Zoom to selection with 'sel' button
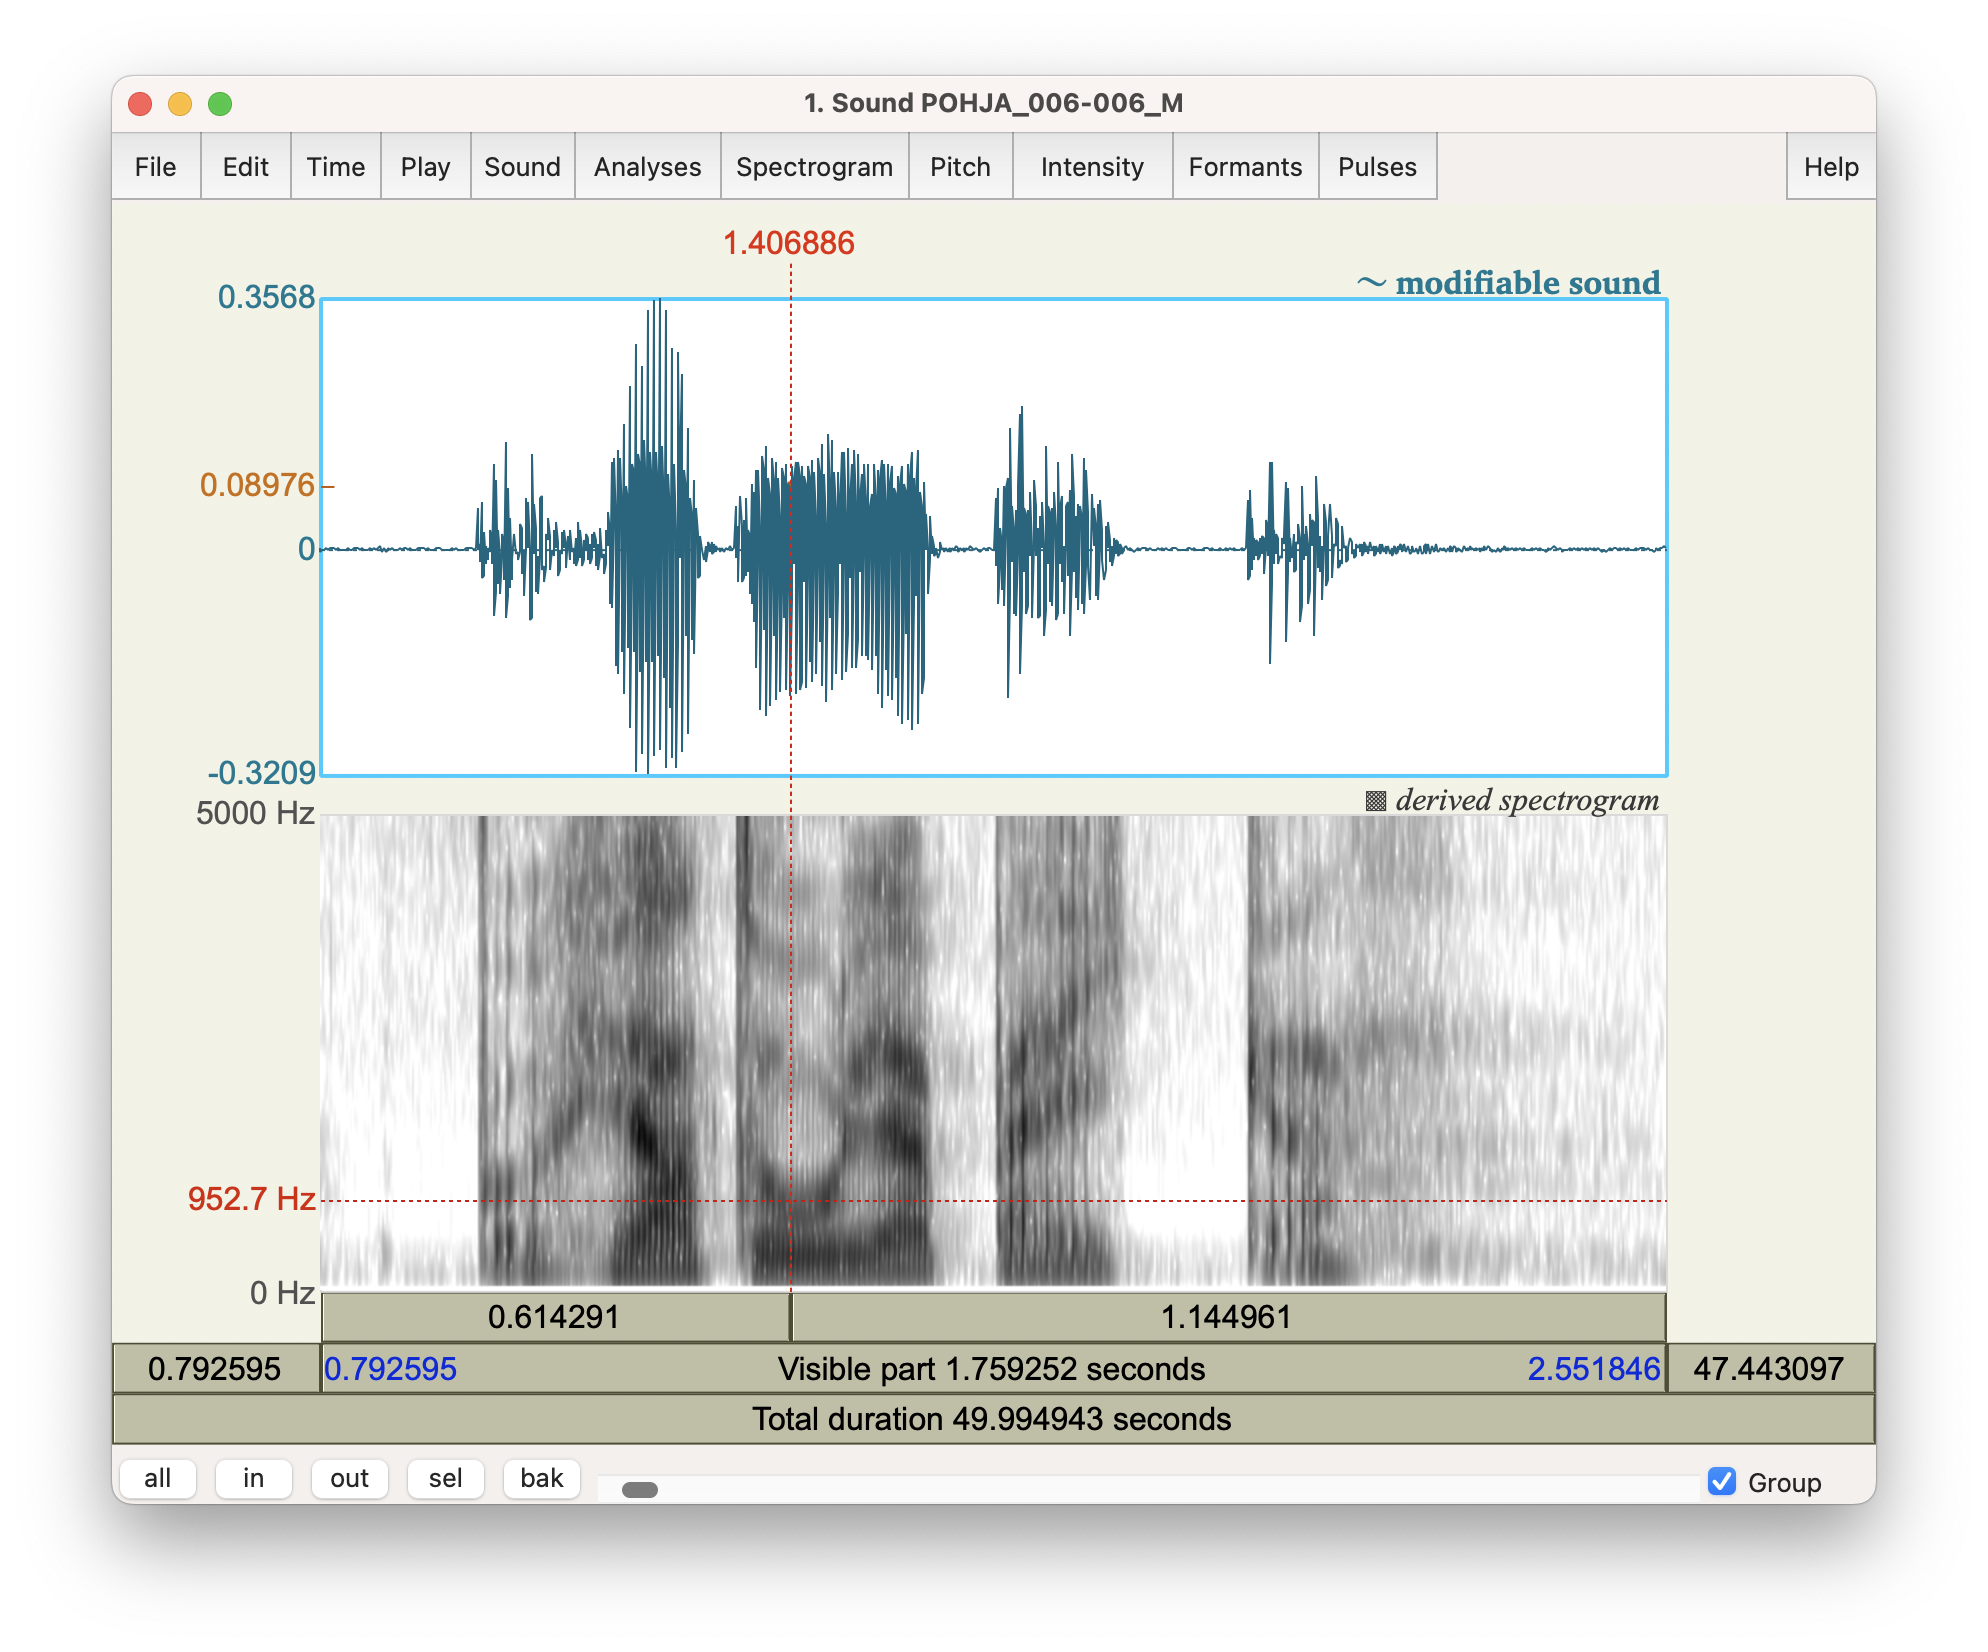The image size is (1988, 1652). (446, 1478)
